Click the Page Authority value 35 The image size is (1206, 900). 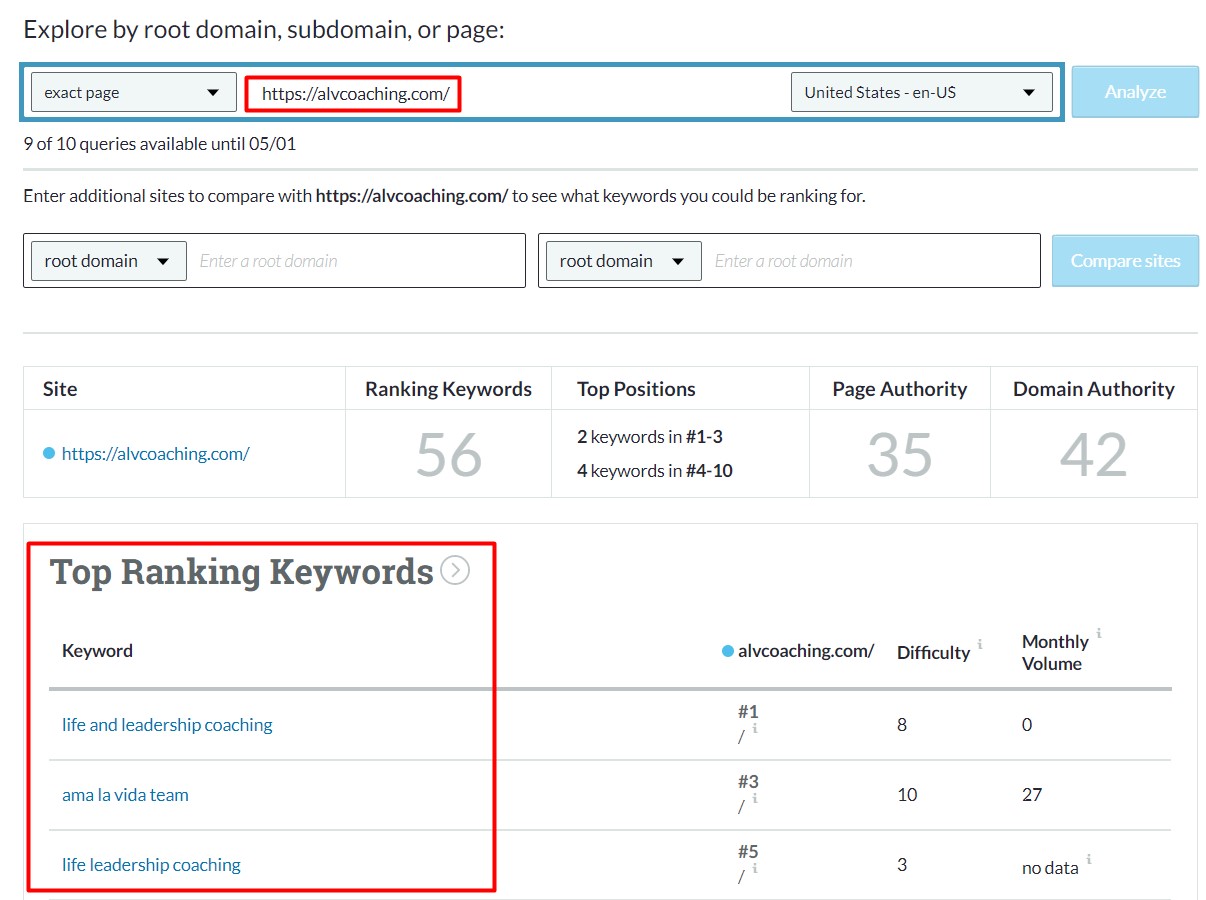click(x=900, y=454)
